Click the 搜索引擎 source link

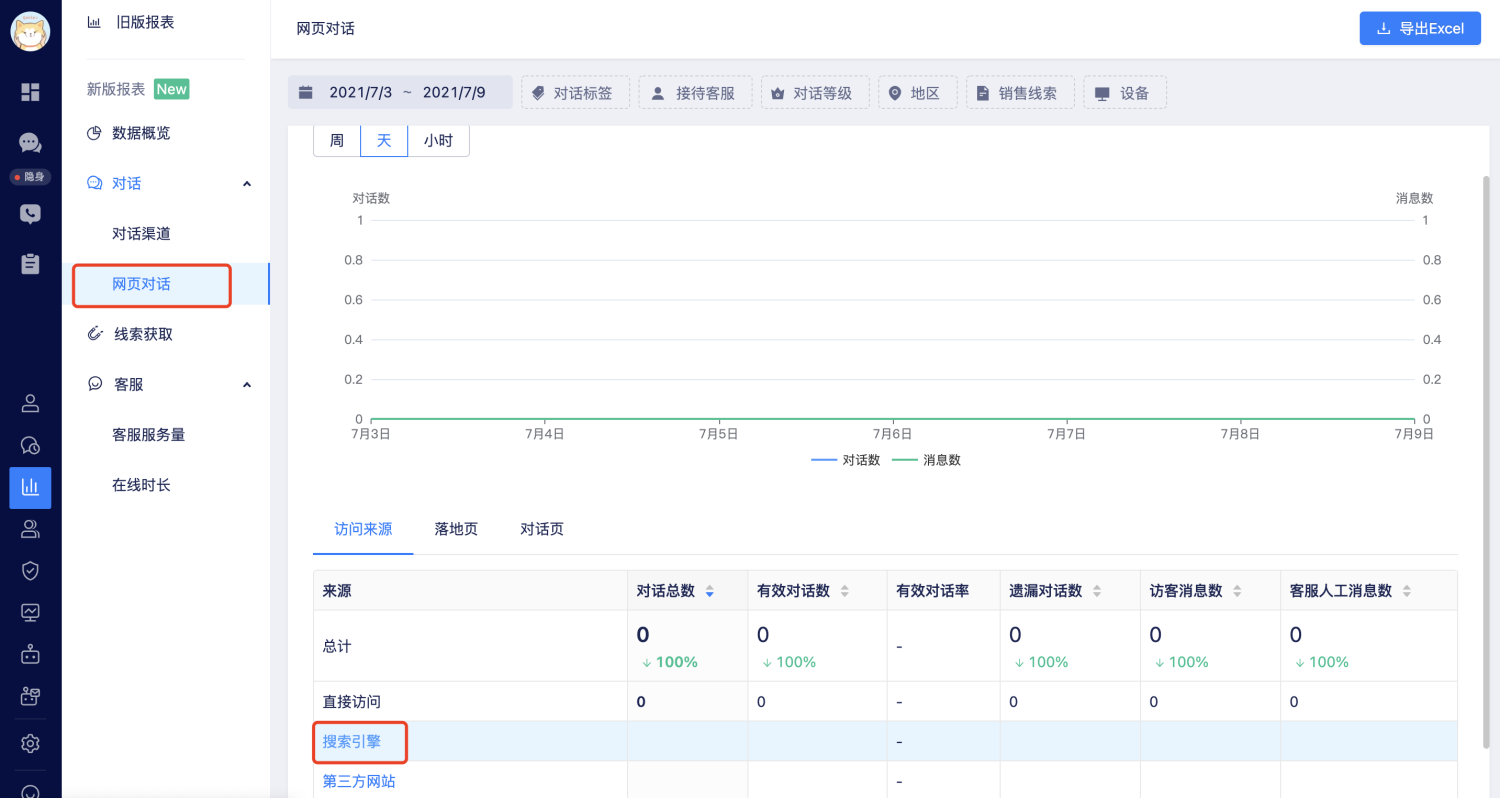click(x=352, y=742)
